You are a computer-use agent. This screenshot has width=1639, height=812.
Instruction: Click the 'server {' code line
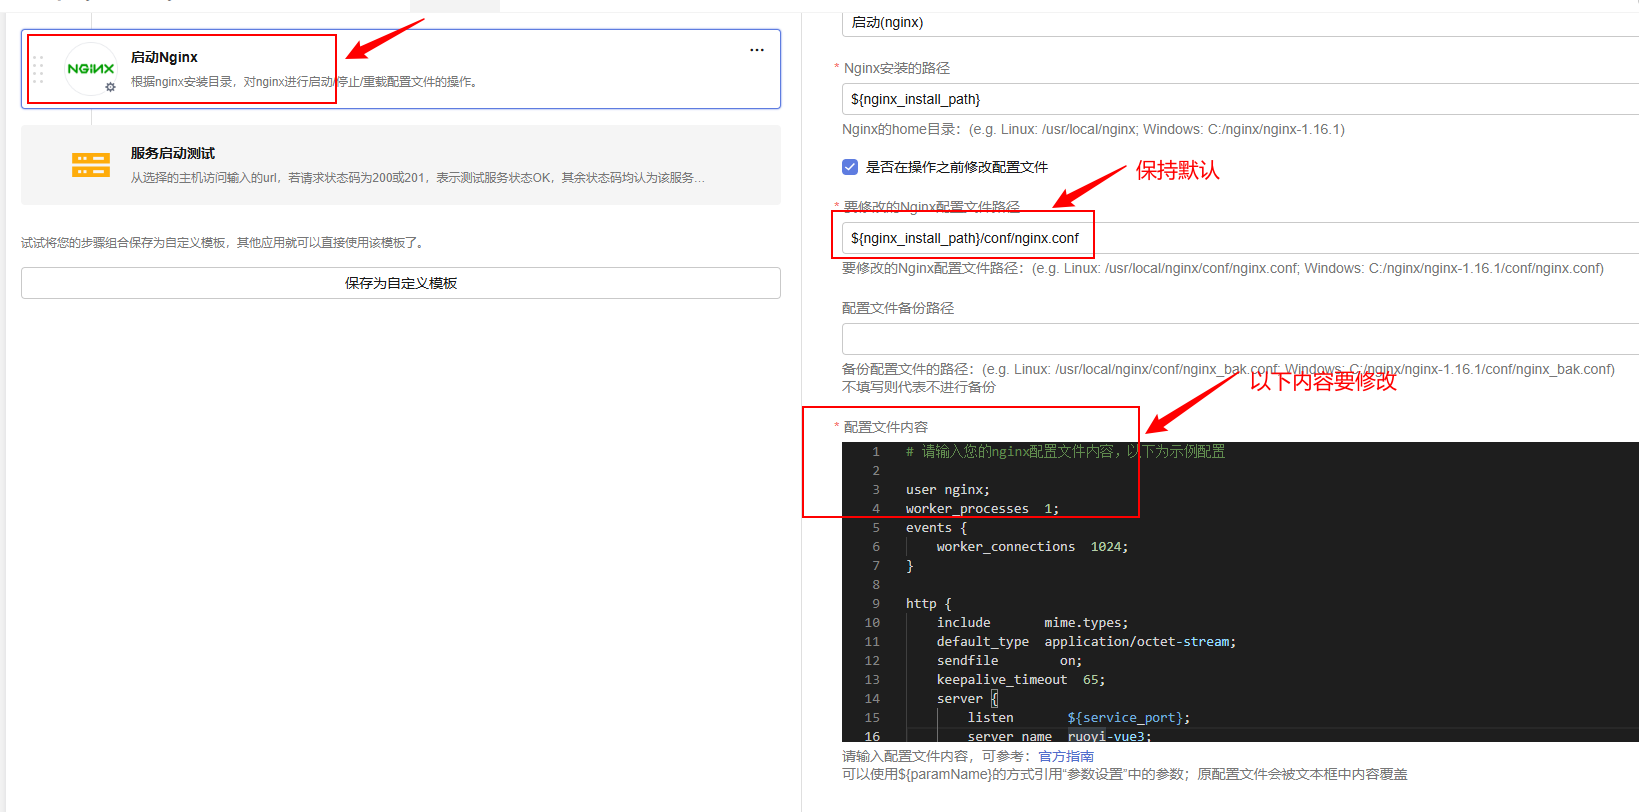[x=967, y=699]
